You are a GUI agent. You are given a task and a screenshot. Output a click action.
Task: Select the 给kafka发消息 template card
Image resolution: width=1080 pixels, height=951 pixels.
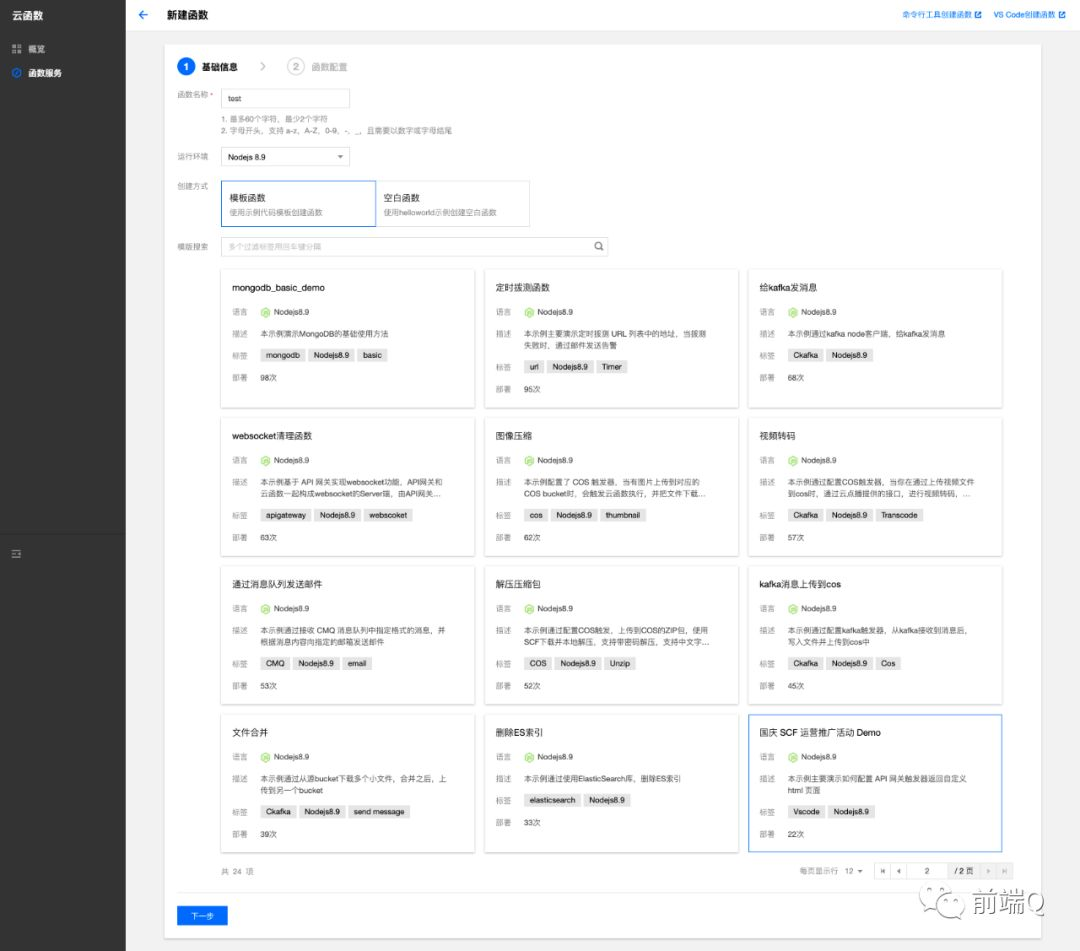(x=875, y=339)
